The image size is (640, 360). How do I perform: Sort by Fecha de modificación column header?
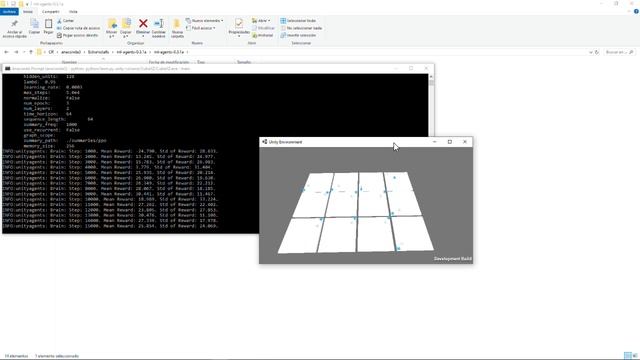(x=169, y=62)
